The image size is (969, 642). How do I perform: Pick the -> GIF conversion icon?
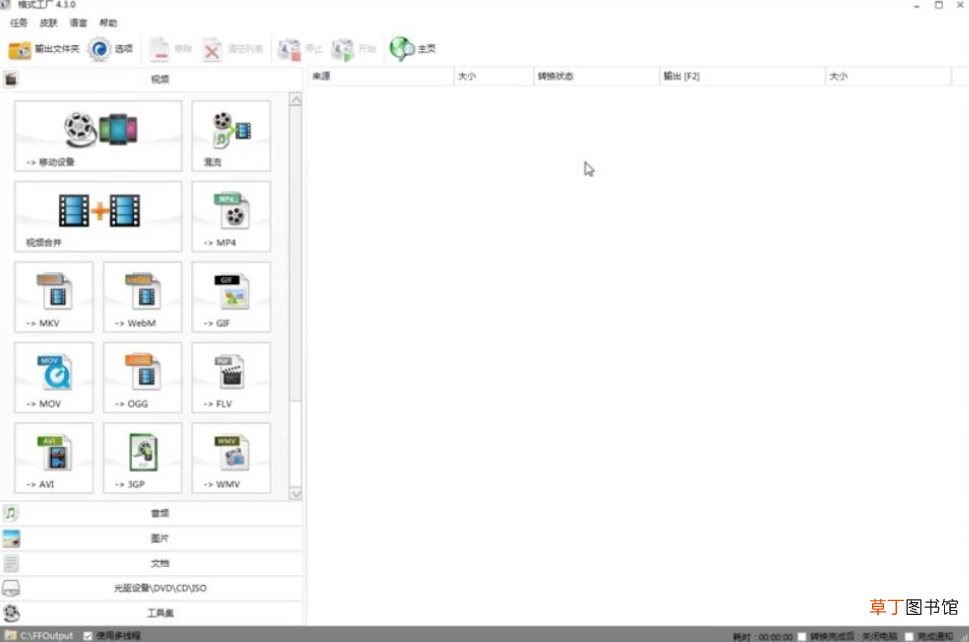[231, 297]
